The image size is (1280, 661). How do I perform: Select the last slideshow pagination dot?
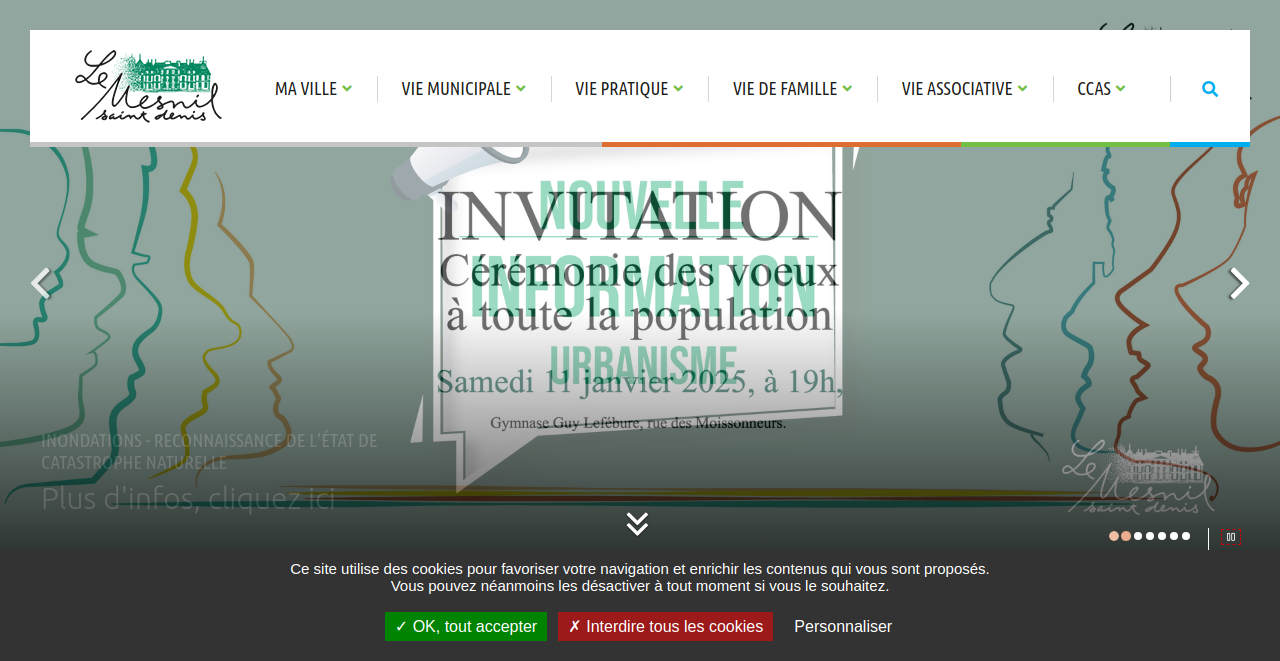pyautogui.click(x=1186, y=536)
